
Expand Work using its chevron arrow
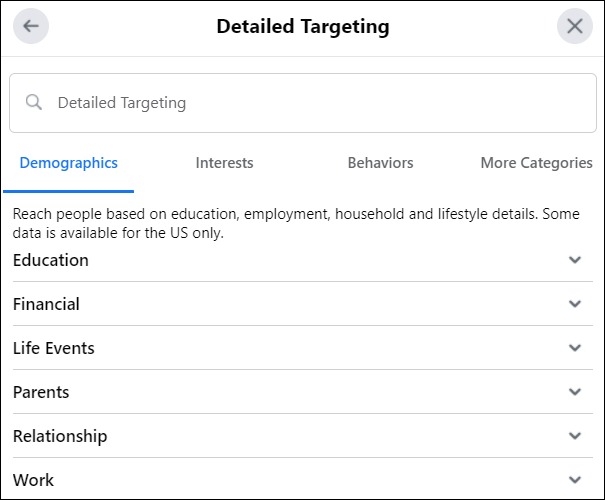574,480
